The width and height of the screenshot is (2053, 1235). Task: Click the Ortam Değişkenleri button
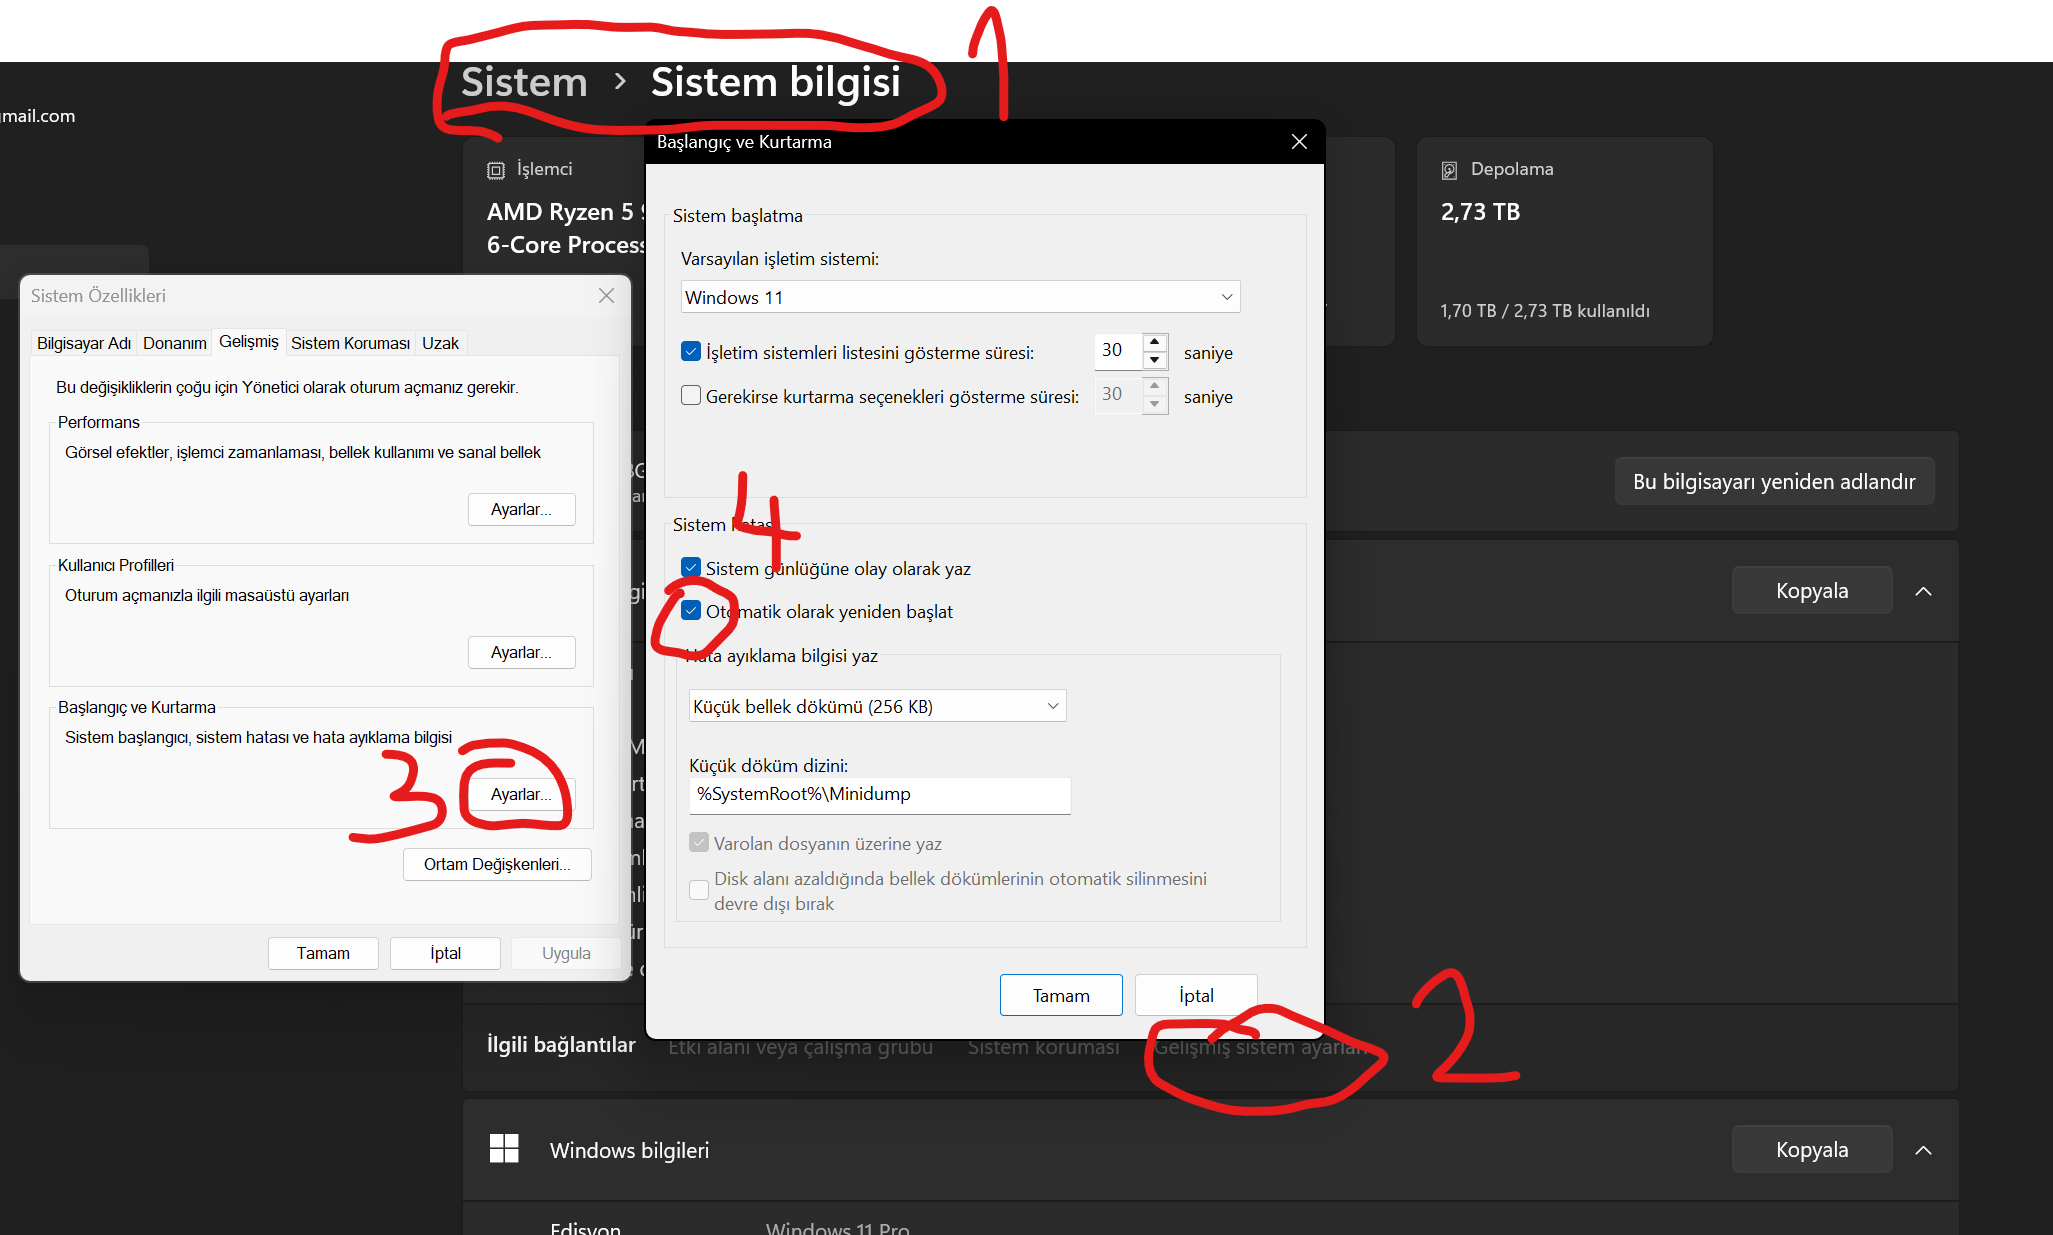click(x=497, y=864)
